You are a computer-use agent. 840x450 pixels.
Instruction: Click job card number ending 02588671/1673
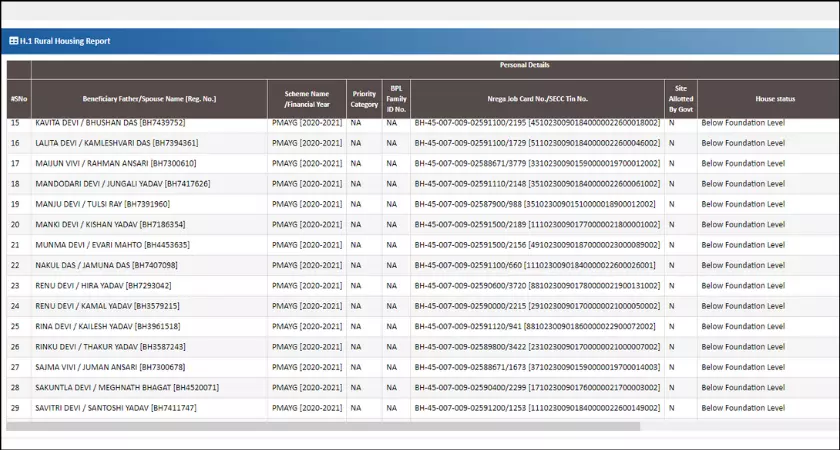pos(537,367)
